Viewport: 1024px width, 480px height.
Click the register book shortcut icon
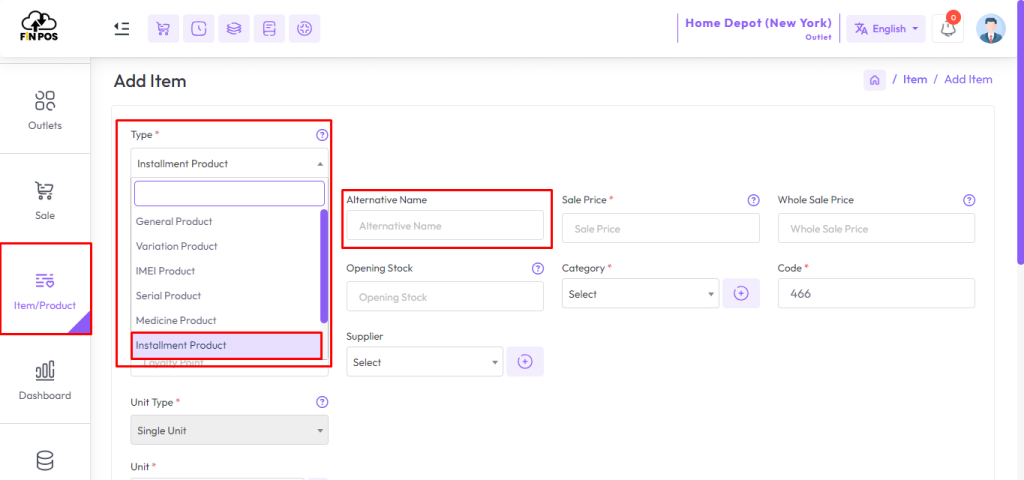(x=269, y=29)
